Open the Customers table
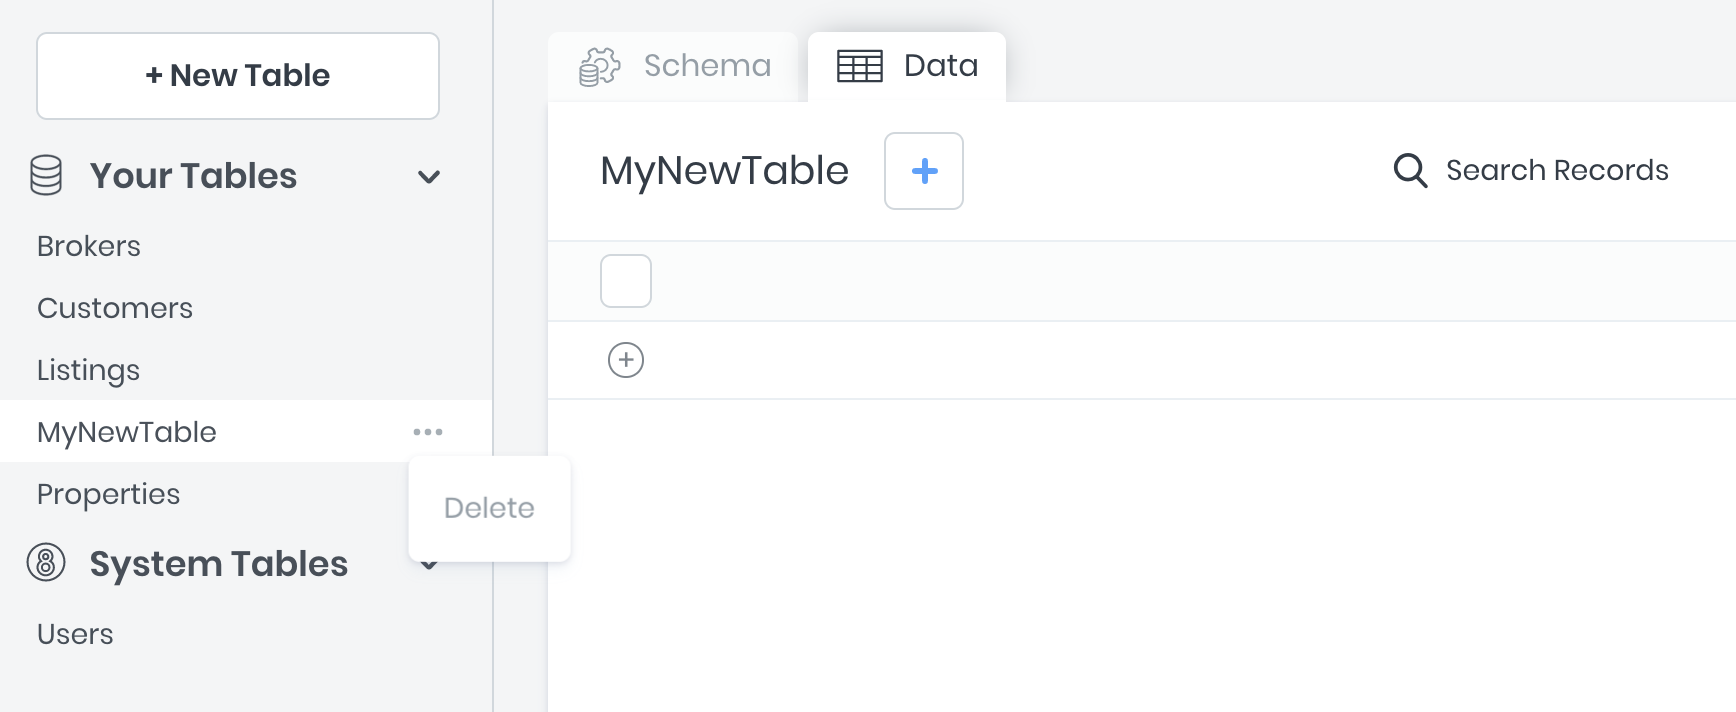This screenshot has height=712, width=1736. click(115, 308)
